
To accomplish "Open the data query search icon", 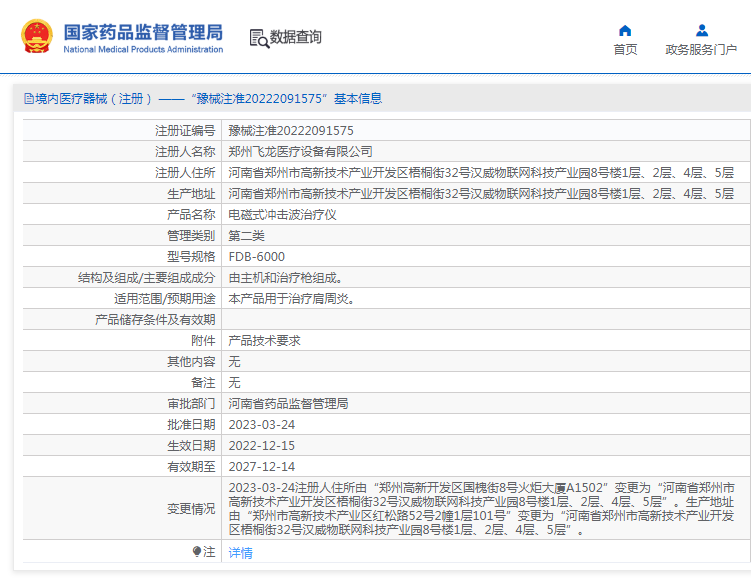I will [259, 38].
